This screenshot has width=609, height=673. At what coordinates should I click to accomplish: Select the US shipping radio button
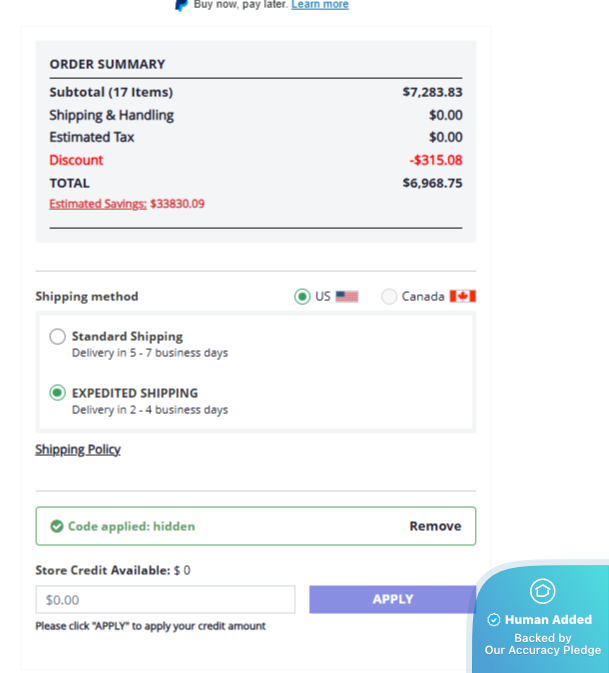(302, 297)
